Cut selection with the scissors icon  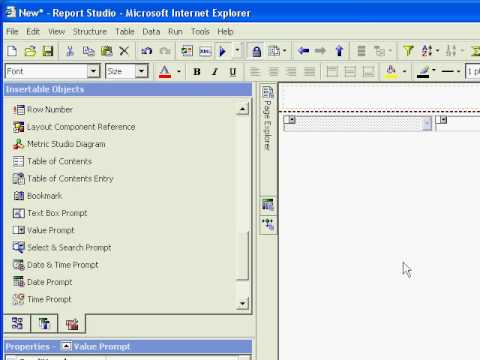pos(70,51)
